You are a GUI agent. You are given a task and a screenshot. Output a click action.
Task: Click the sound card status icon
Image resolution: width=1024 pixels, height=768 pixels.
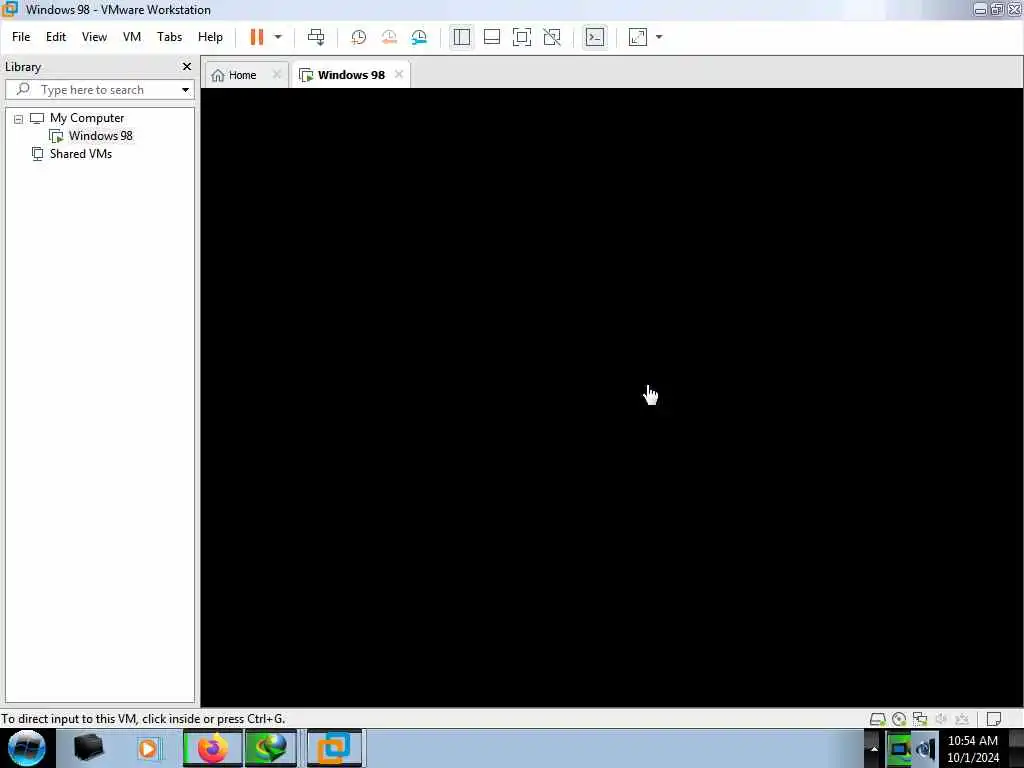941,719
